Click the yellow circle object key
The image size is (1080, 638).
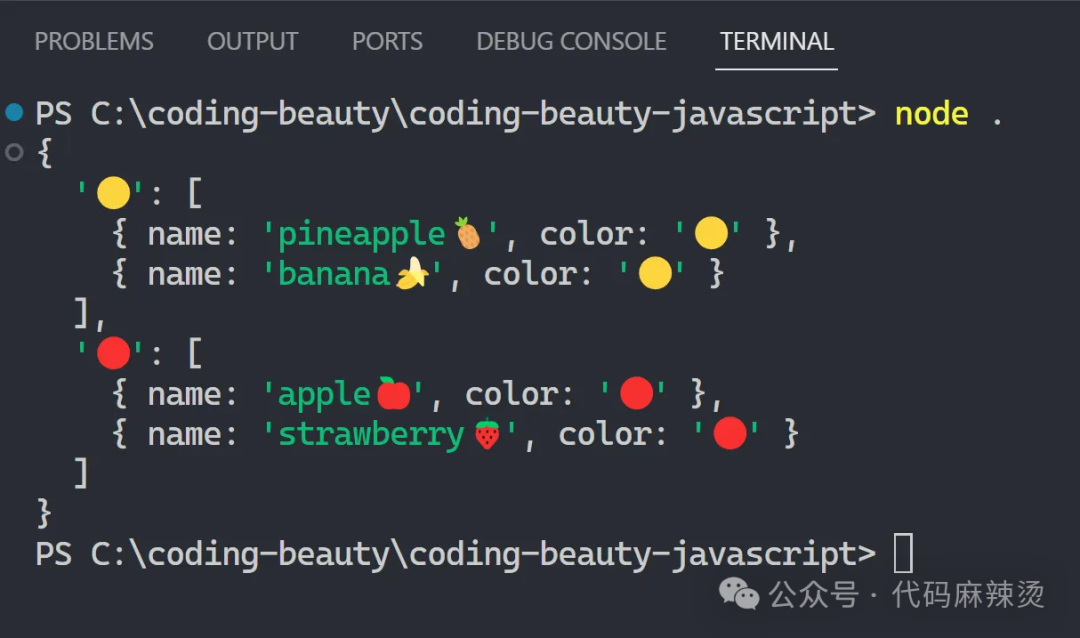point(113,193)
